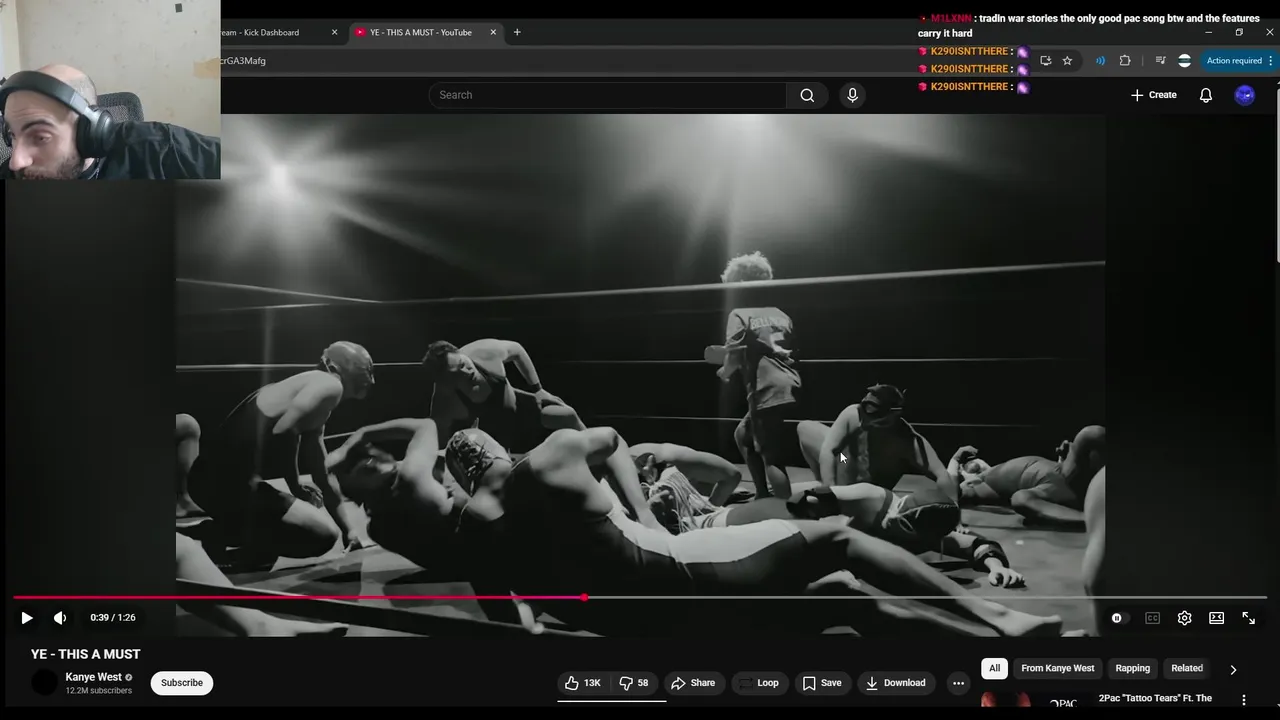This screenshot has height=720, width=1280.
Task: Bookmark this page with the star icon
Action: pos(1067,61)
